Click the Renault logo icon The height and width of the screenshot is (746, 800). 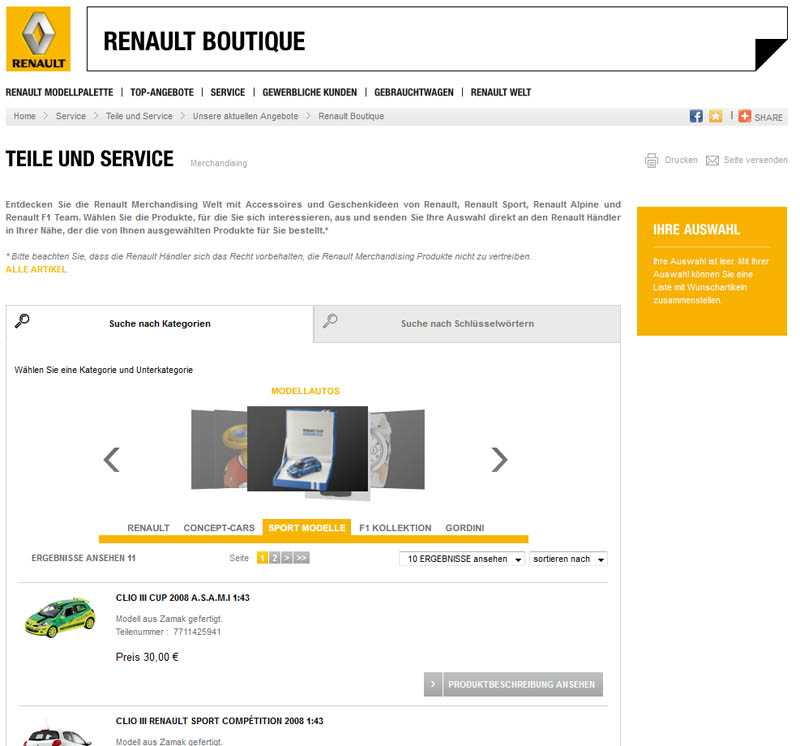click(x=38, y=39)
